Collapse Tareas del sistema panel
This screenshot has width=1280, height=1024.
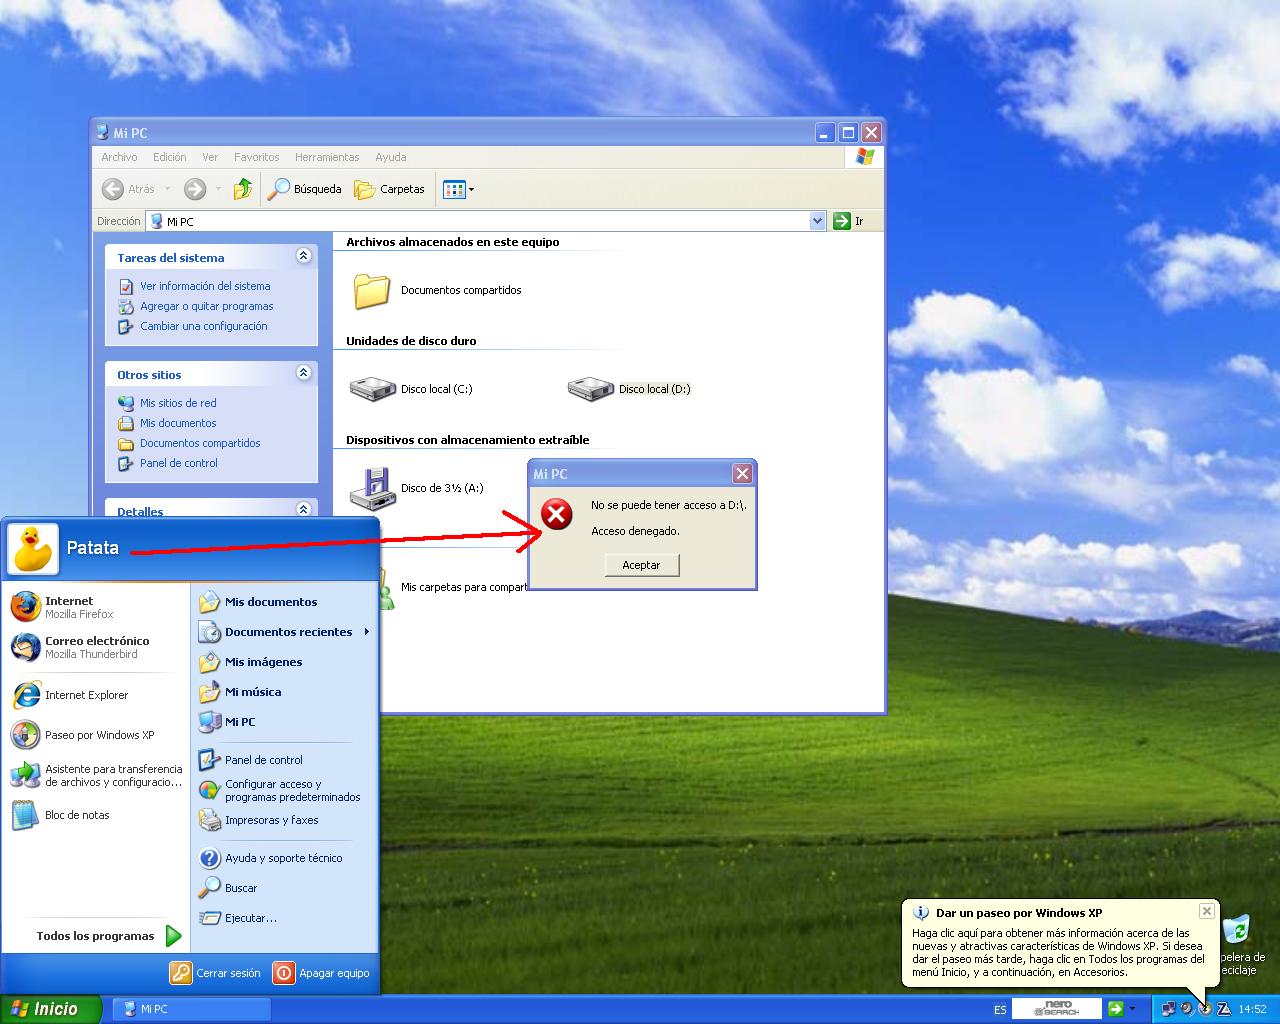[x=303, y=257]
